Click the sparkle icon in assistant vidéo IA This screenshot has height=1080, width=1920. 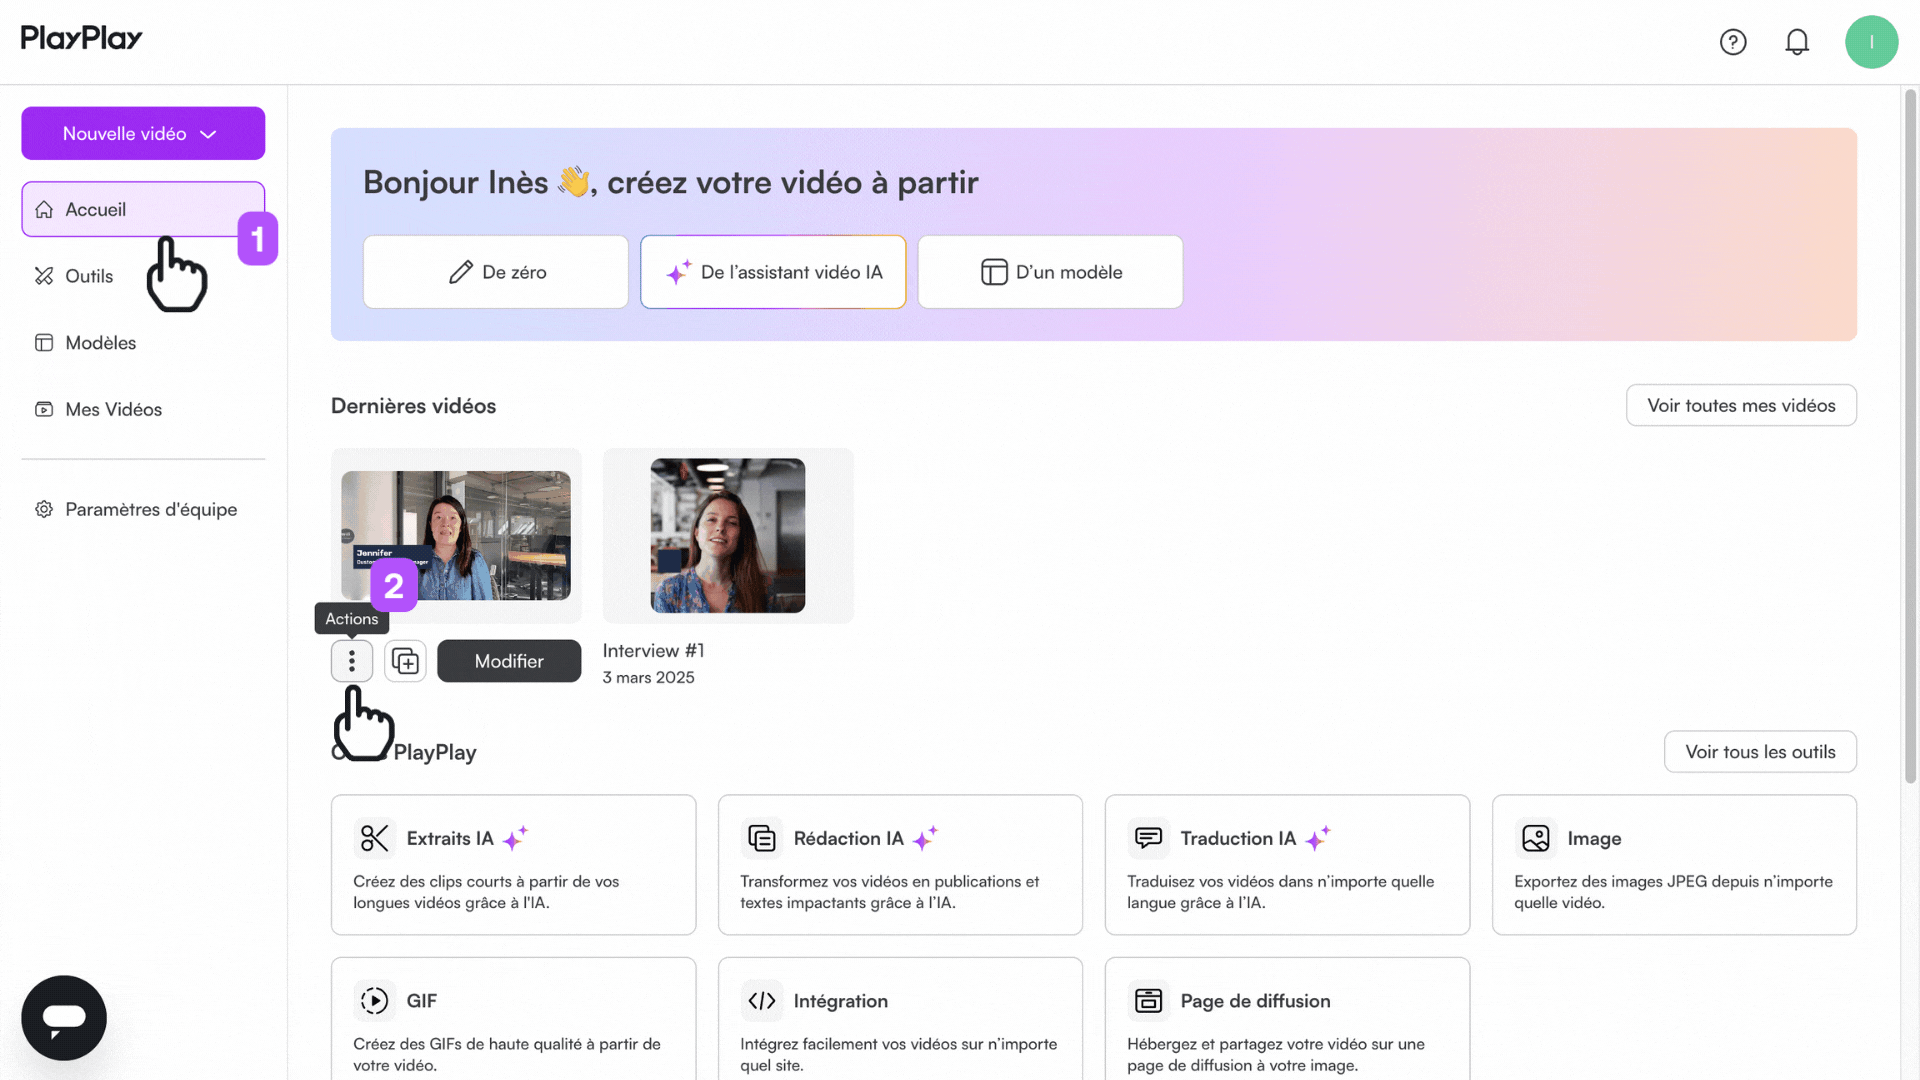pos(679,272)
